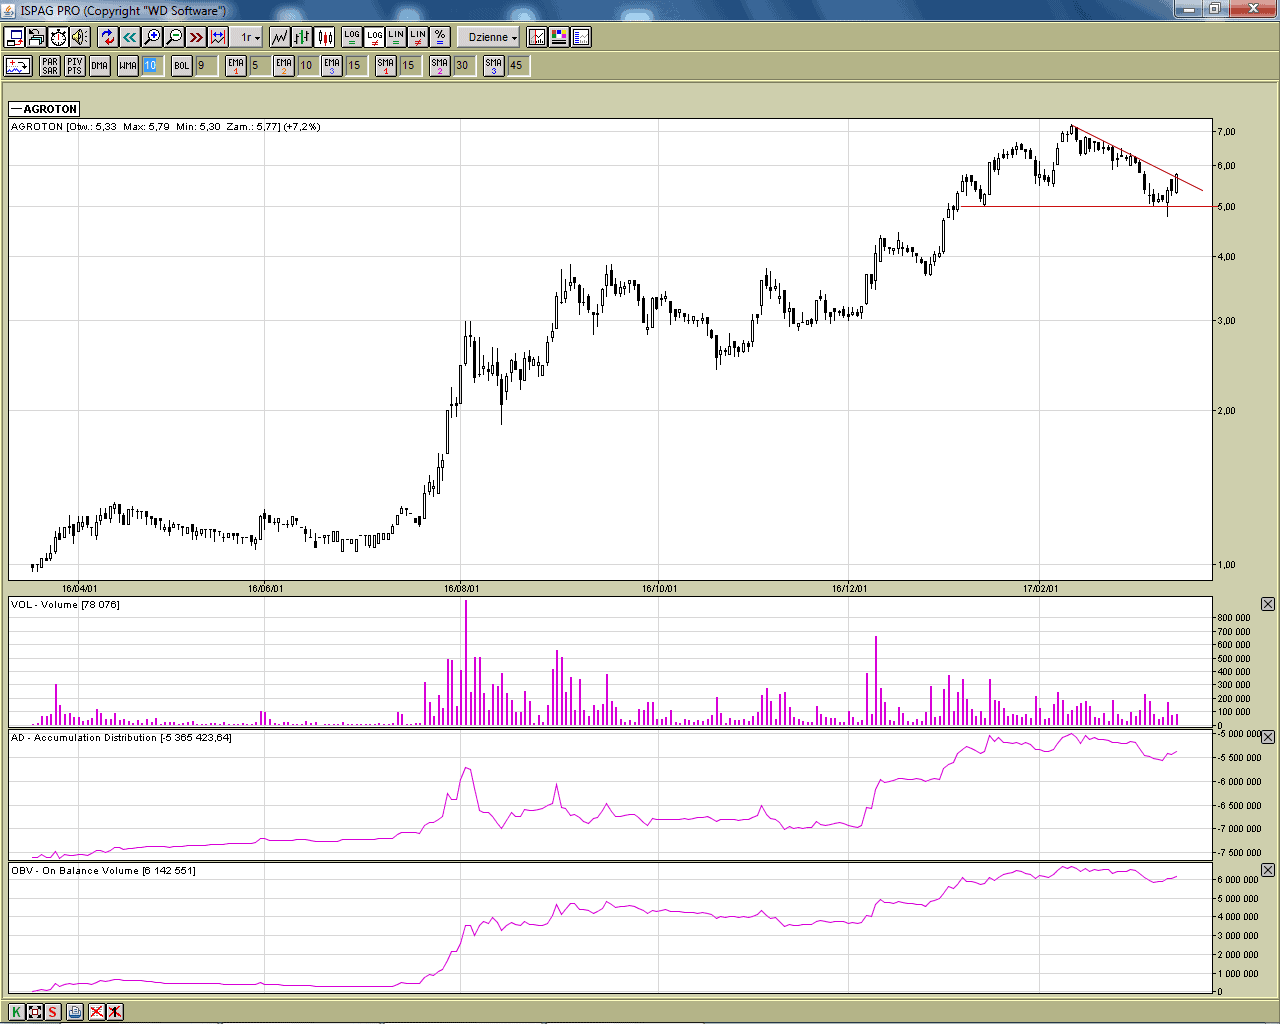The image size is (1280, 1024).
Task: Click the zoom out magnifier icon
Action: [x=175, y=37]
